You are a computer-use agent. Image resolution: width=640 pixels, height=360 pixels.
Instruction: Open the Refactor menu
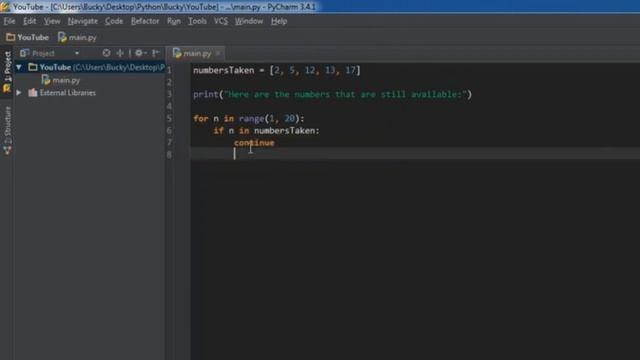pyautogui.click(x=145, y=21)
